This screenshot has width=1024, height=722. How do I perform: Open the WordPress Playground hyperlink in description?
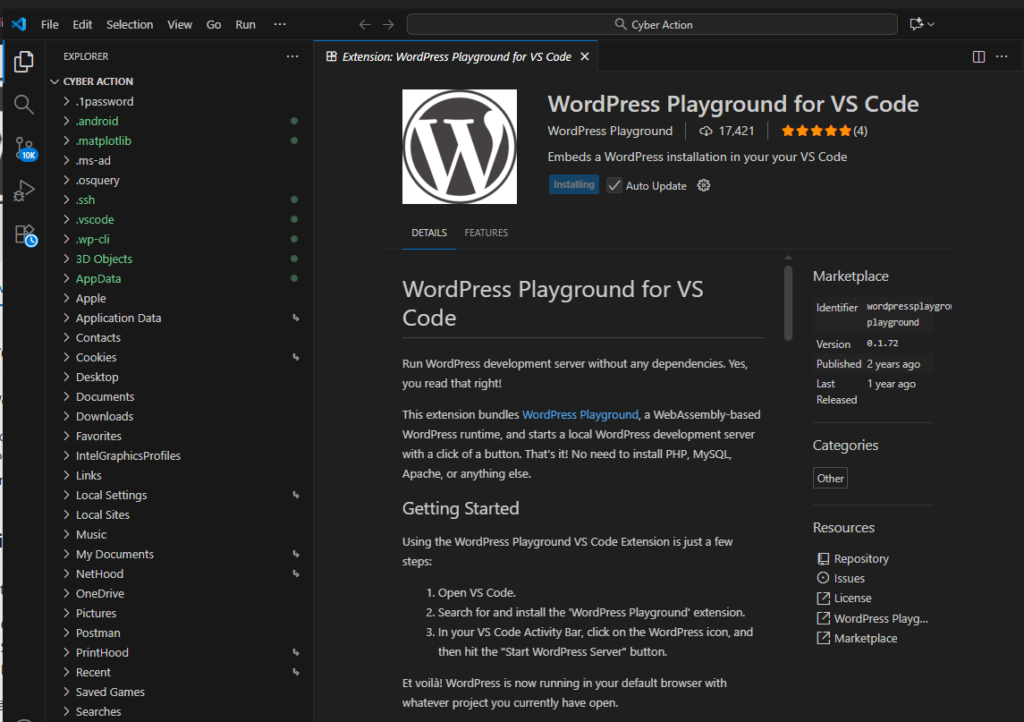pos(579,414)
